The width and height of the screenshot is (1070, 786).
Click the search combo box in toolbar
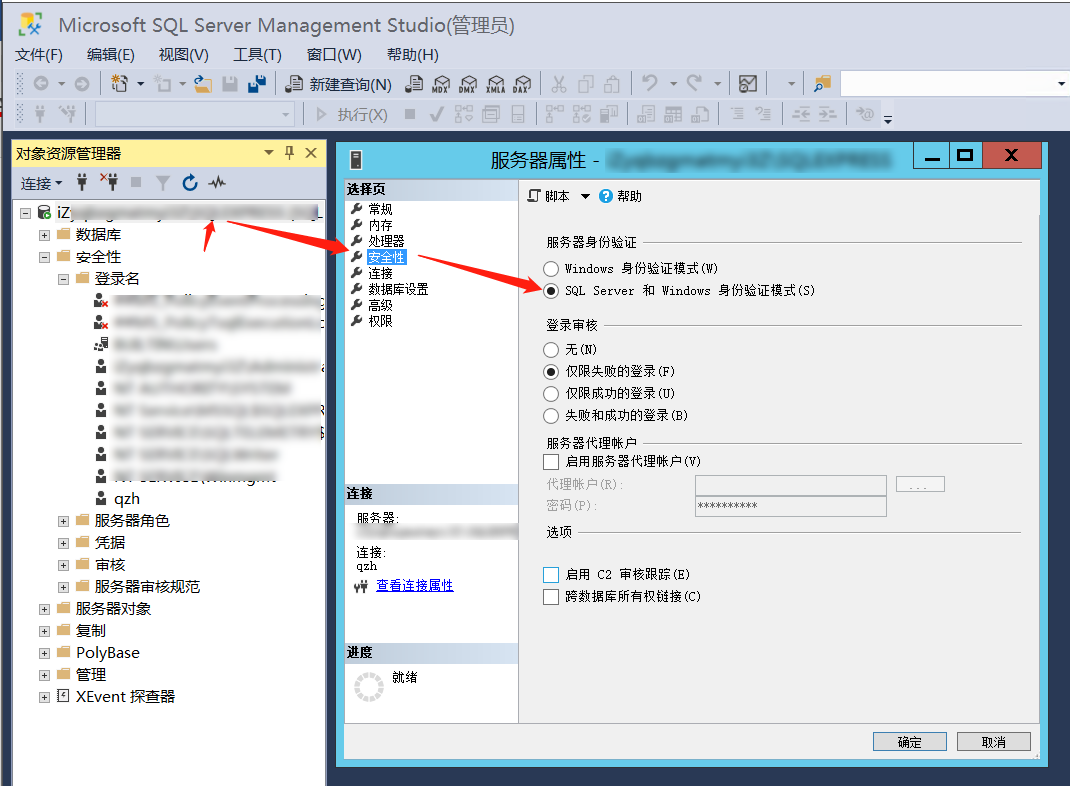954,84
